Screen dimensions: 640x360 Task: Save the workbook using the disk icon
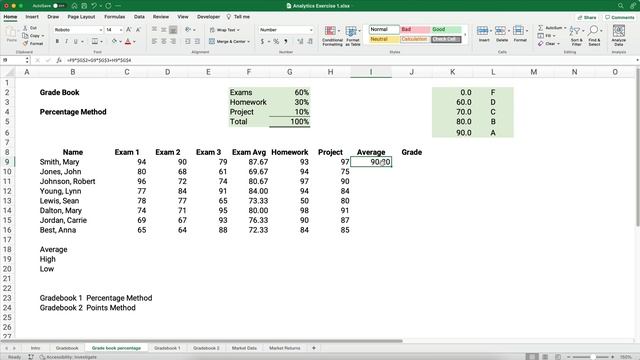tap(84, 6)
